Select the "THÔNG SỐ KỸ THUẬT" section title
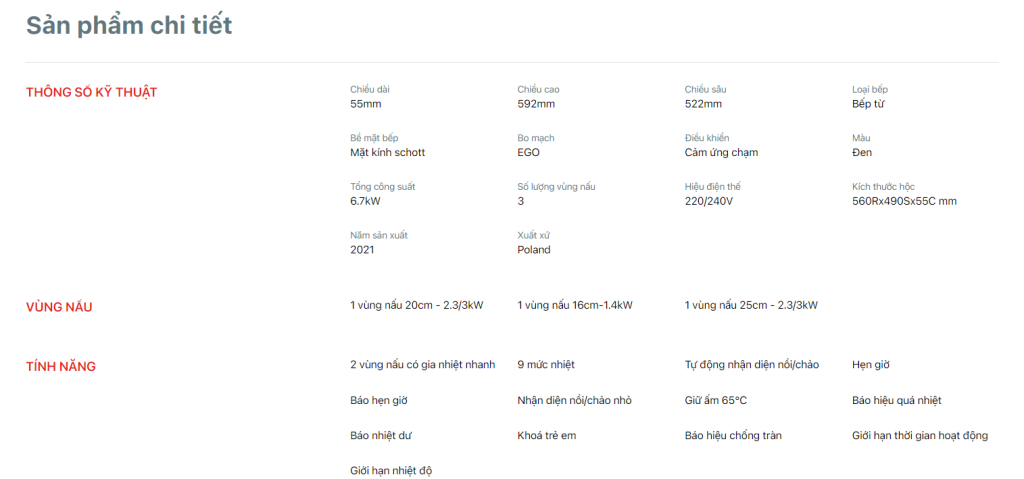1024x479 pixels. [91, 93]
